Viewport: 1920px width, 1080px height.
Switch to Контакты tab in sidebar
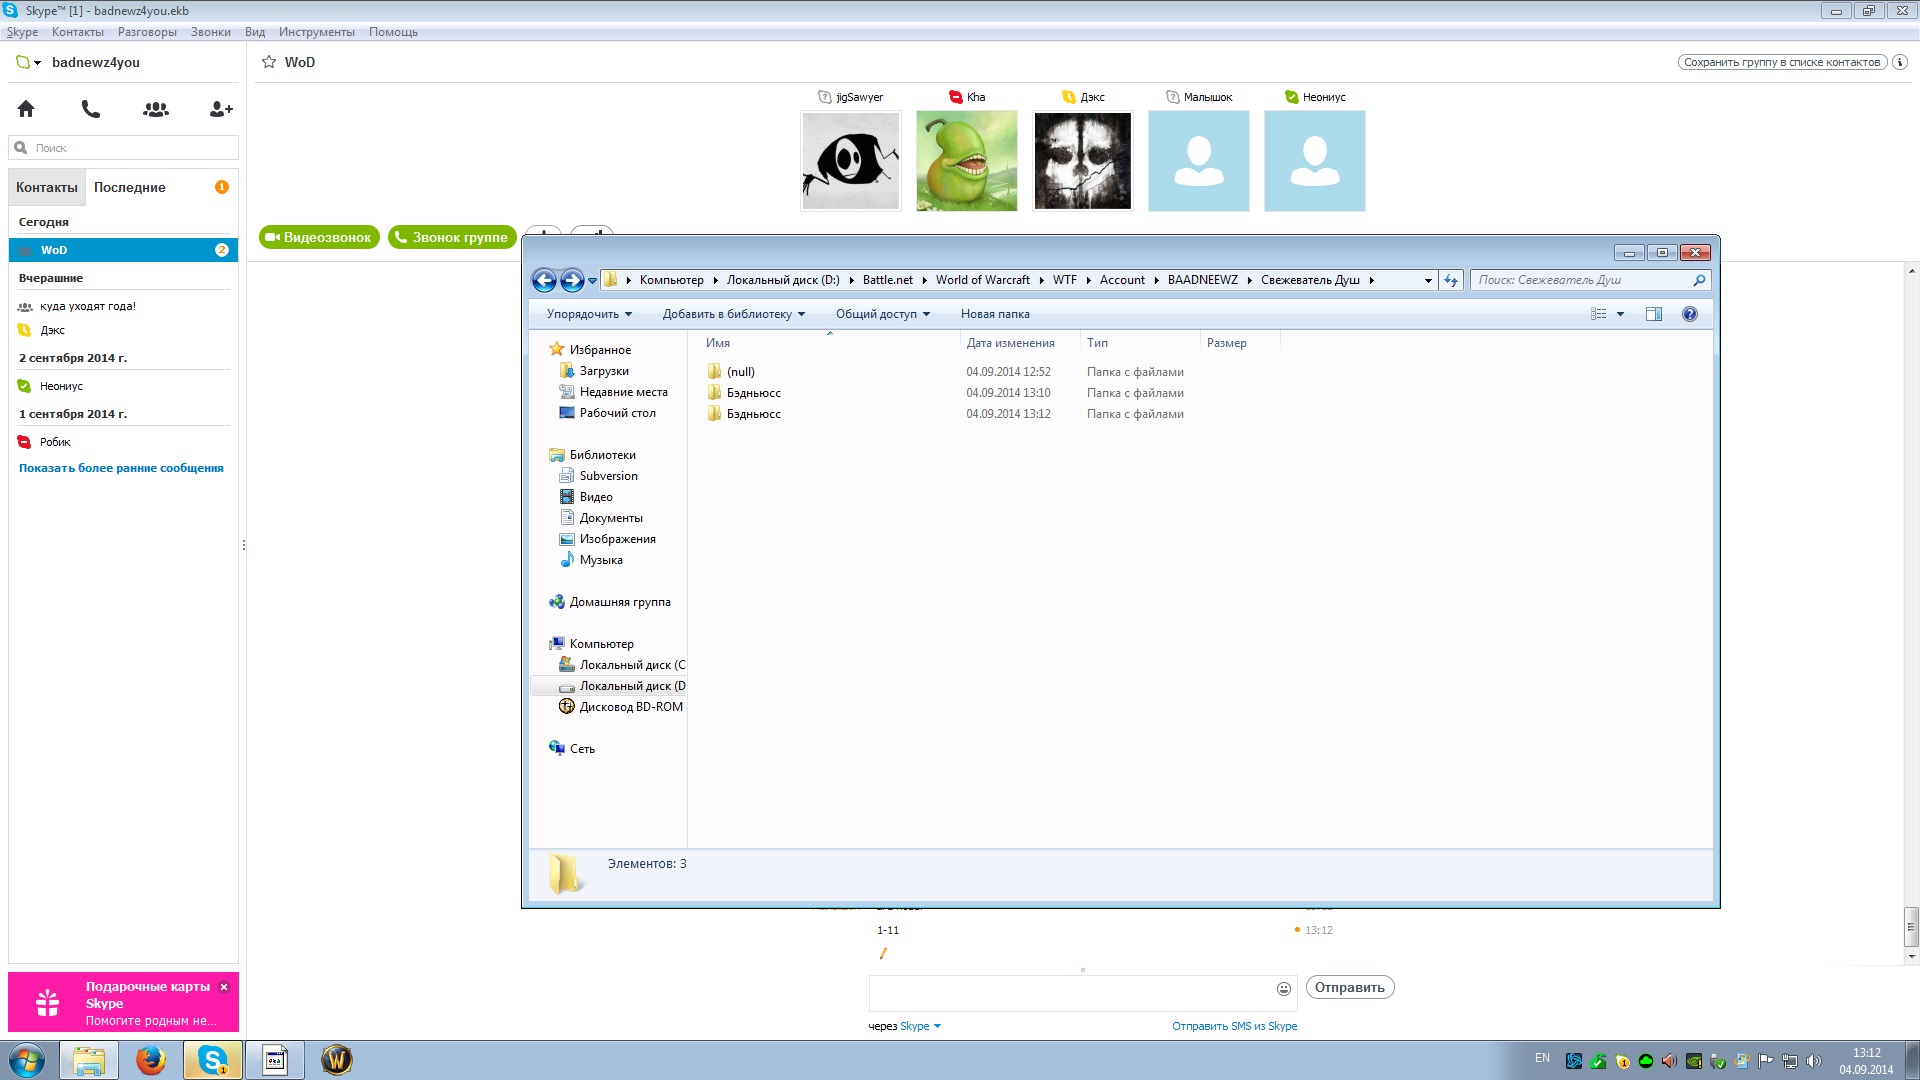click(47, 188)
